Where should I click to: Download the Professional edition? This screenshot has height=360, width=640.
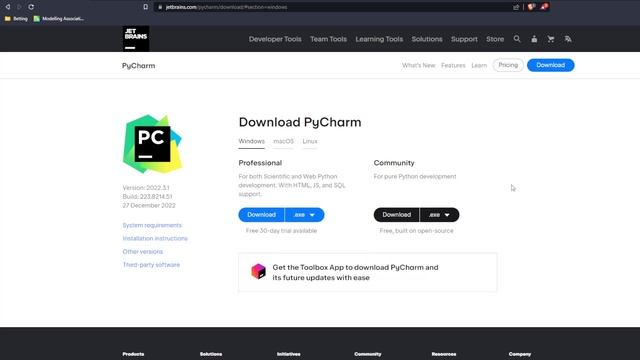pos(261,215)
